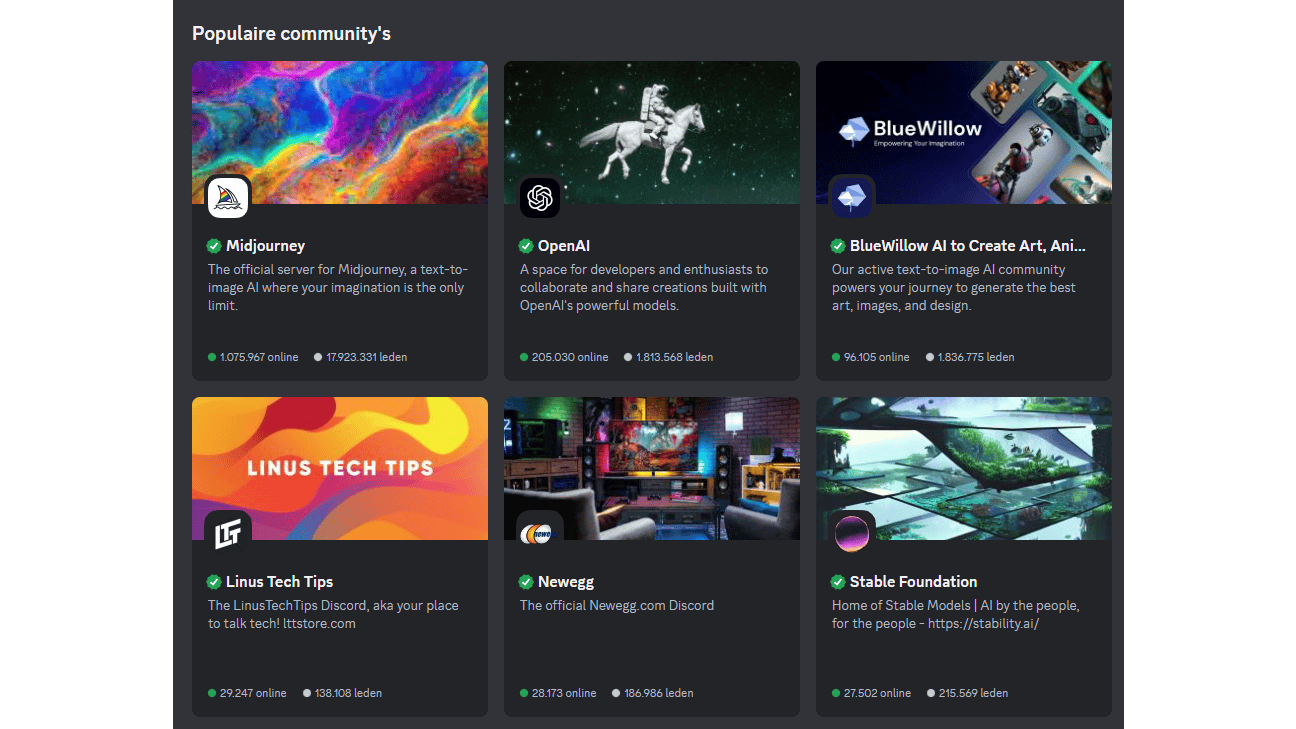Select the colorful Midjourney banner image
The height and width of the screenshot is (729, 1296).
click(340, 132)
